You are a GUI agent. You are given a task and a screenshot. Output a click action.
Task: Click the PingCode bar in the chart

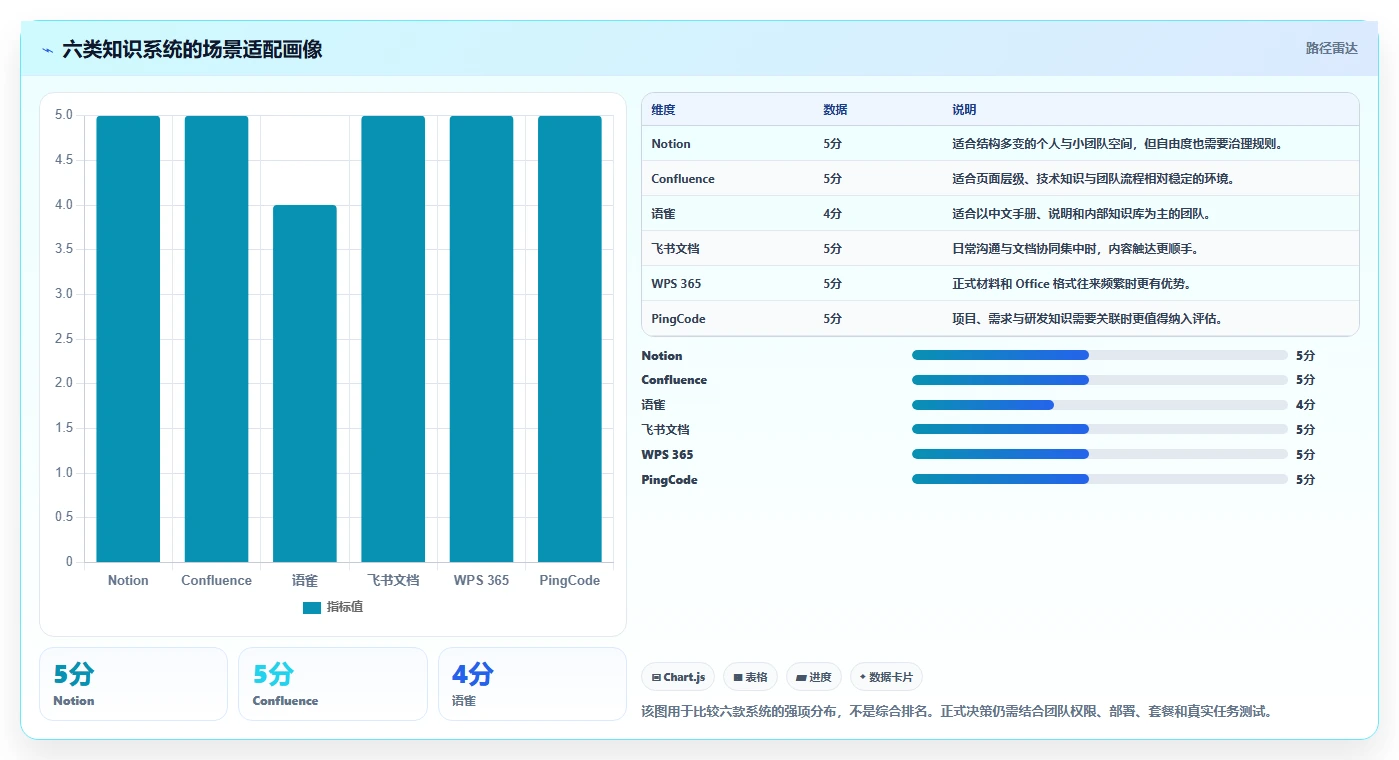(570, 339)
